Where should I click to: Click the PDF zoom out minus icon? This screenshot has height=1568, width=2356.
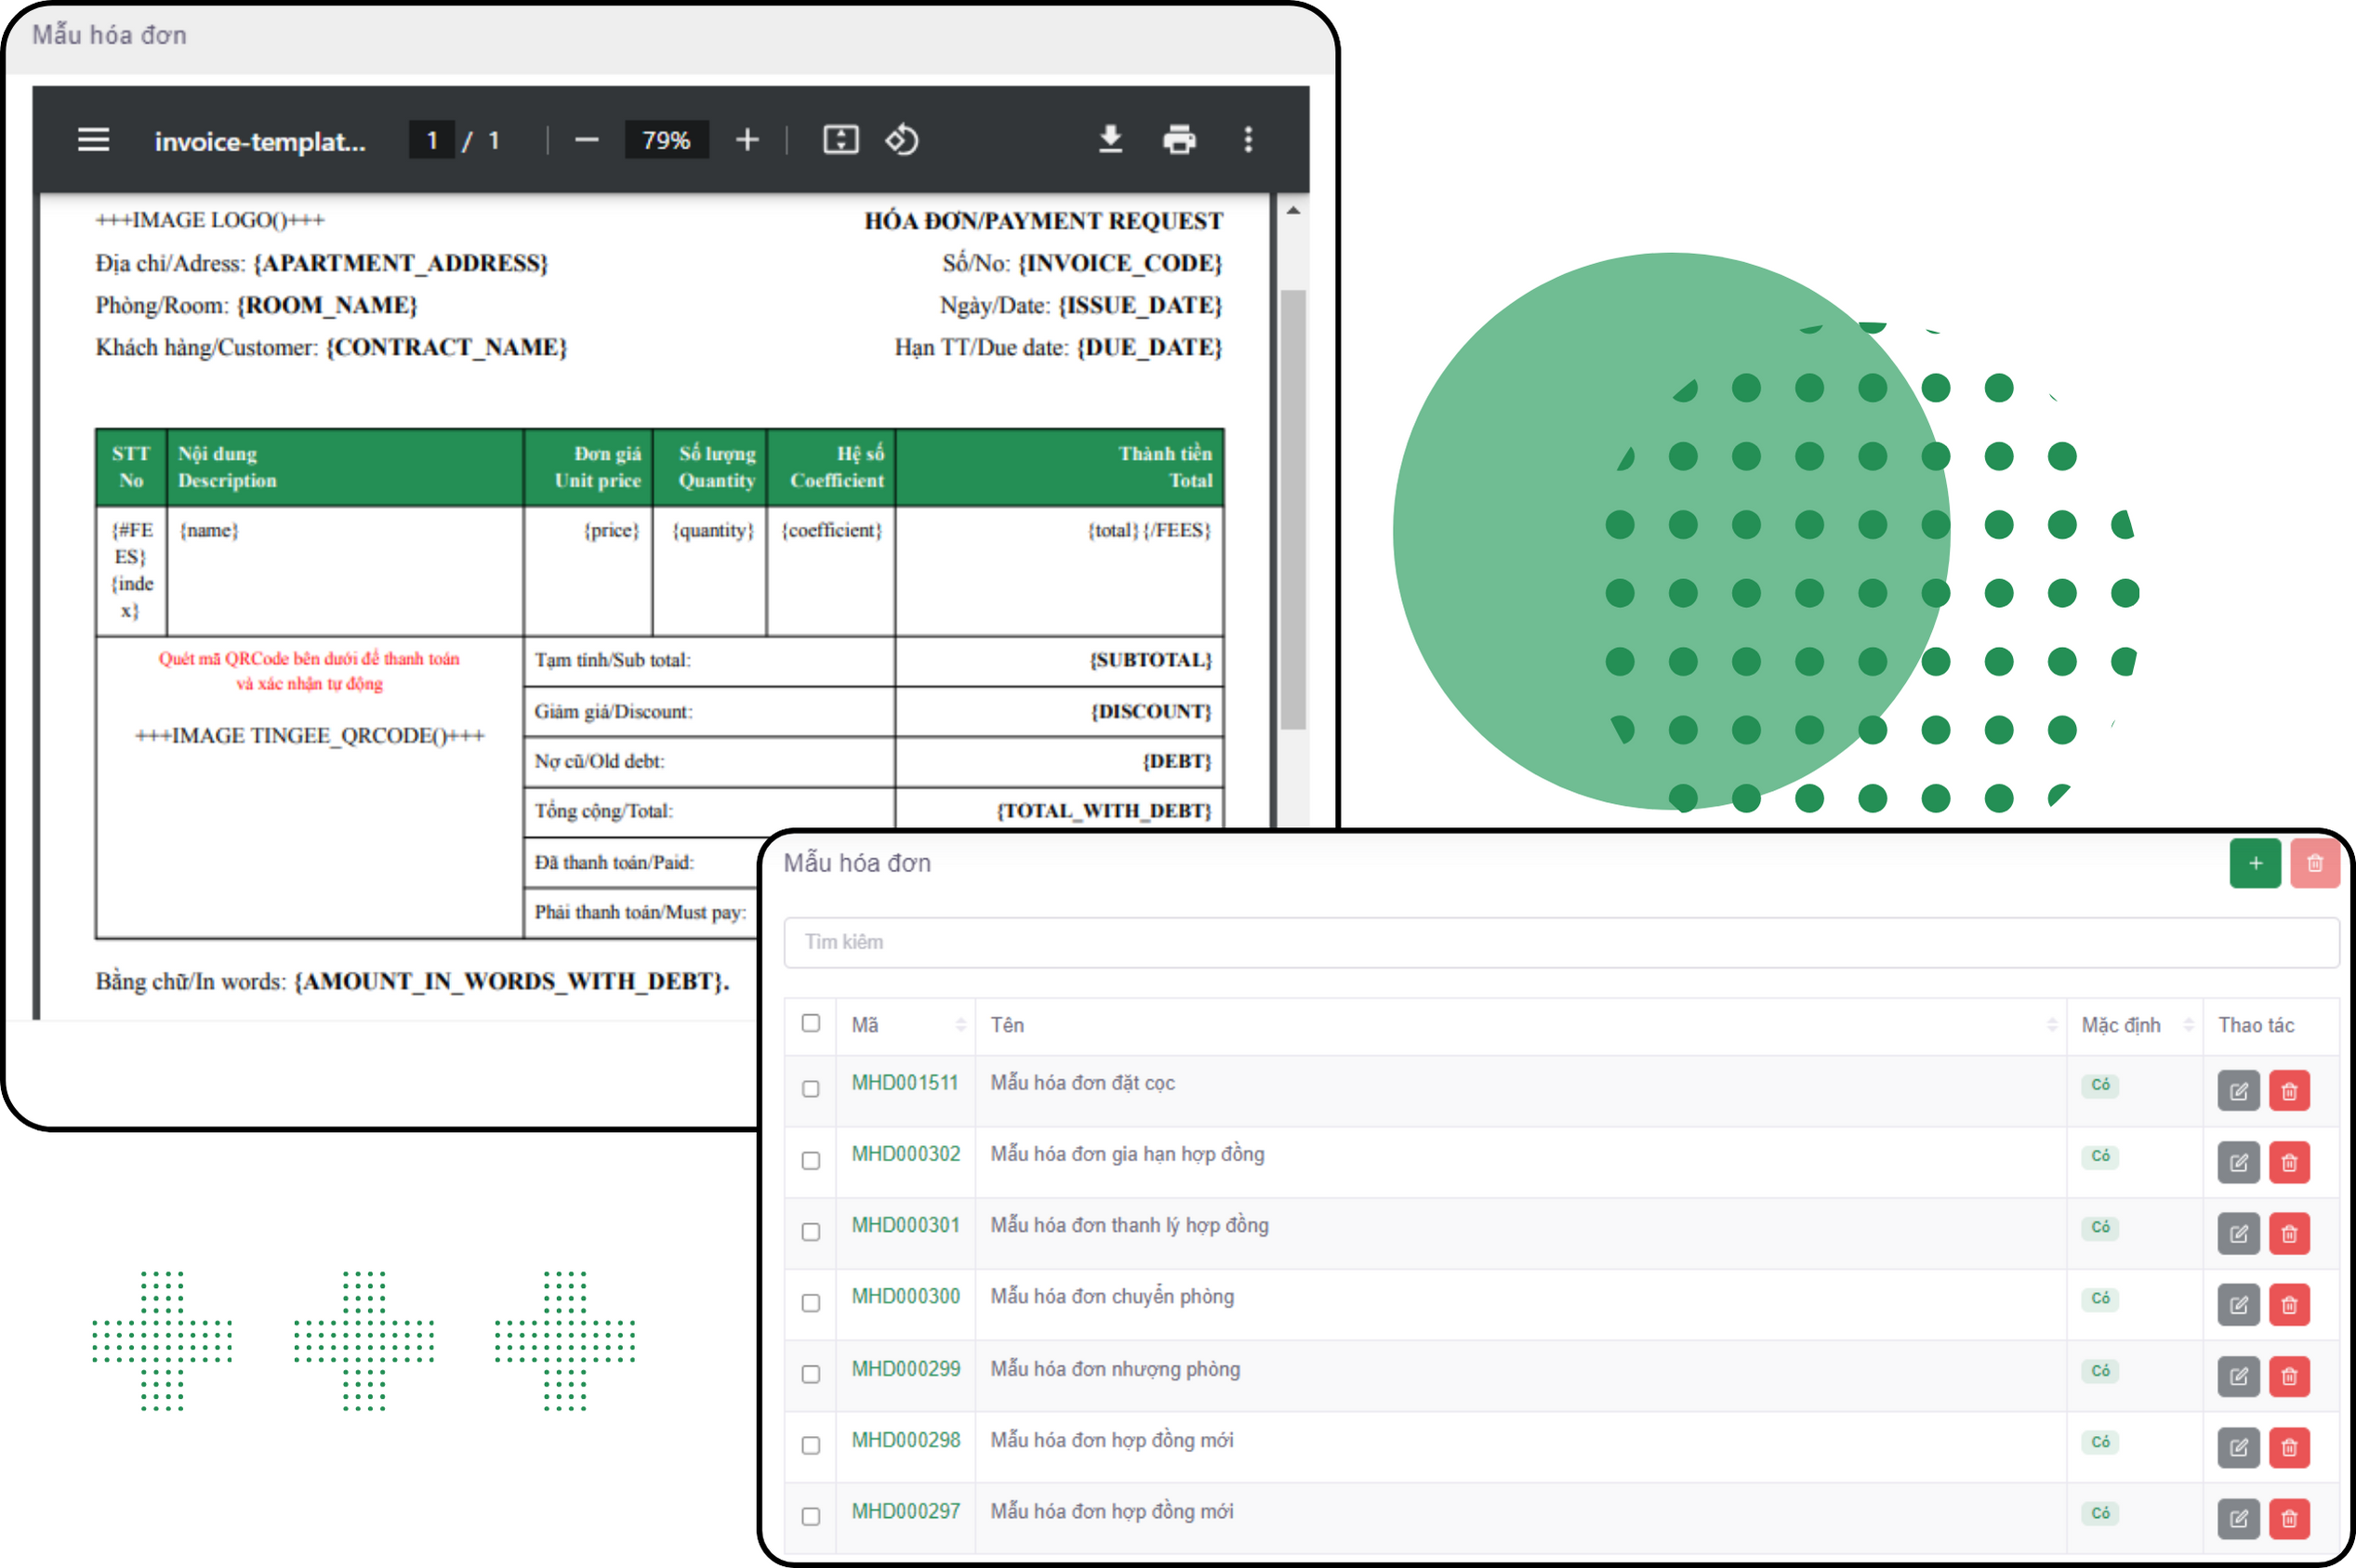click(587, 140)
